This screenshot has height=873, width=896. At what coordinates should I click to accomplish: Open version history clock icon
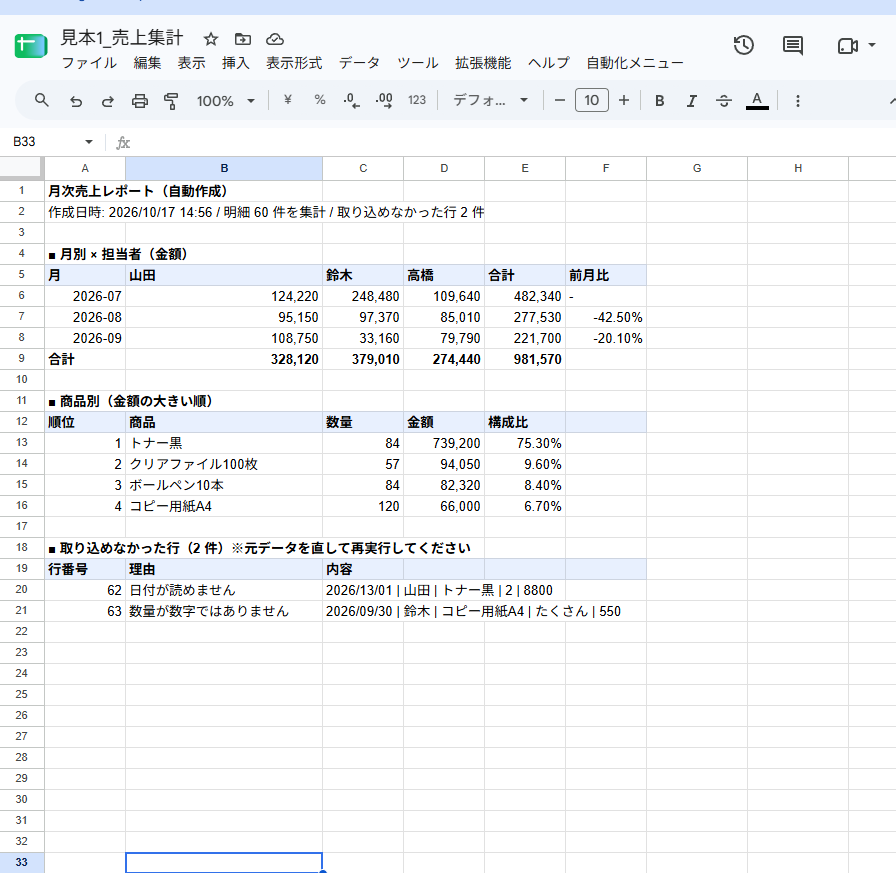click(x=743, y=45)
